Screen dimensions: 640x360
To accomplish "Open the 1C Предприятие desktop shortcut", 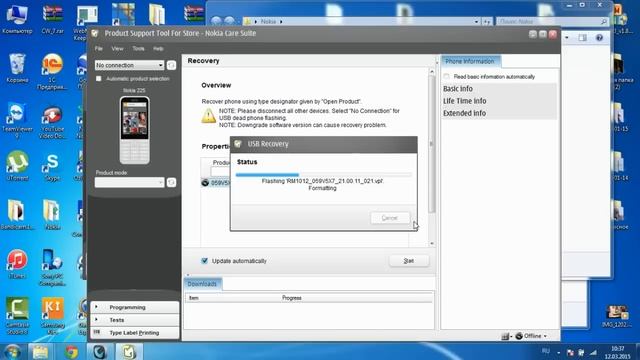I will (x=52, y=71).
